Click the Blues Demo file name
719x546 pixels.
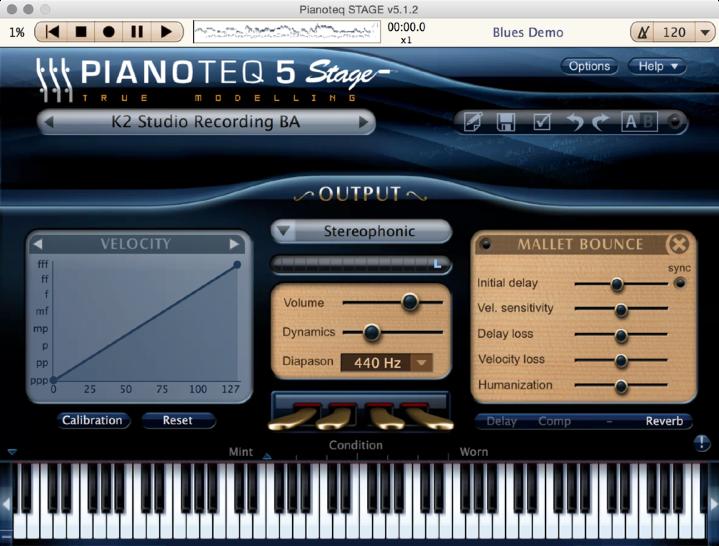pos(528,33)
